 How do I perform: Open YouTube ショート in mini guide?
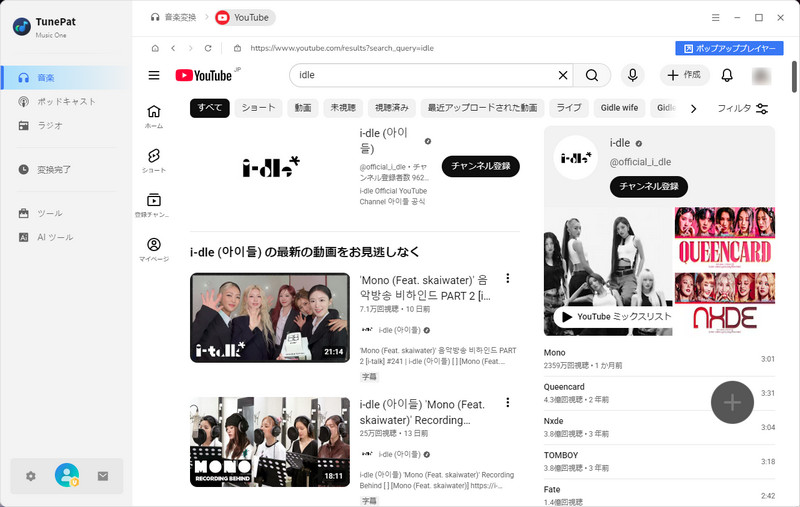point(154,161)
